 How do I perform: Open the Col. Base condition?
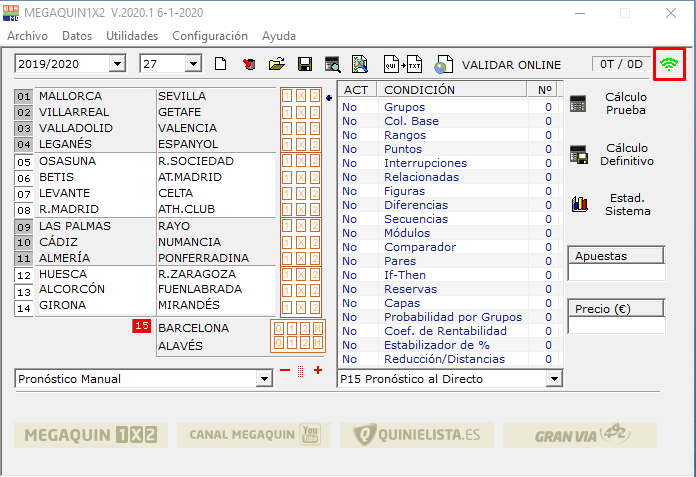411,121
